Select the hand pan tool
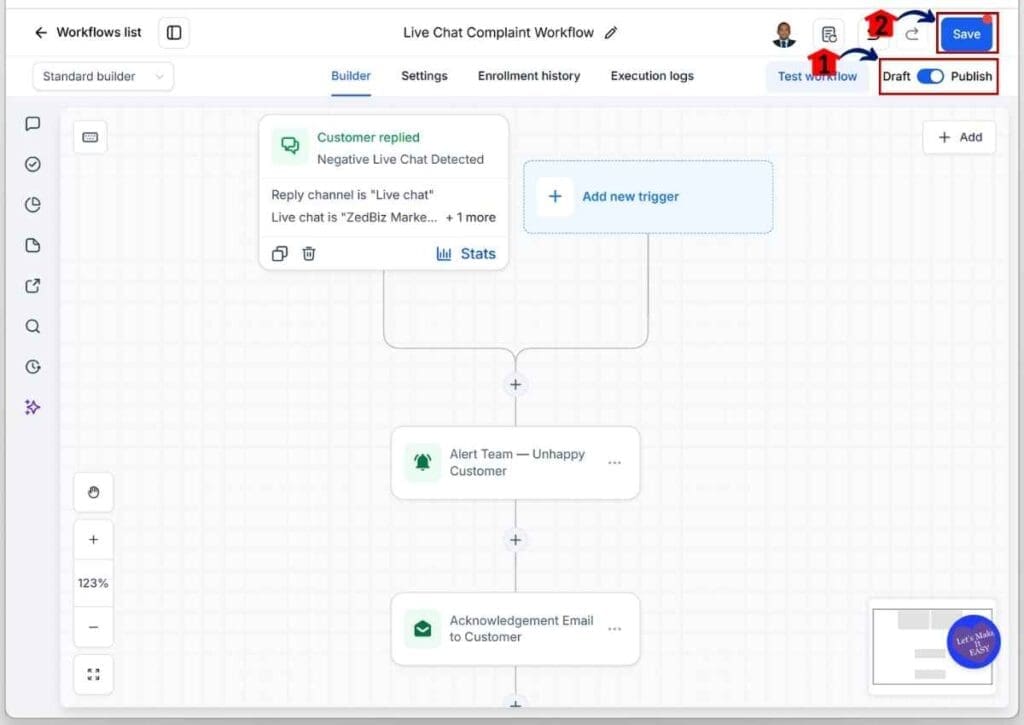Screen dimensions: 1024x725 point(93,492)
